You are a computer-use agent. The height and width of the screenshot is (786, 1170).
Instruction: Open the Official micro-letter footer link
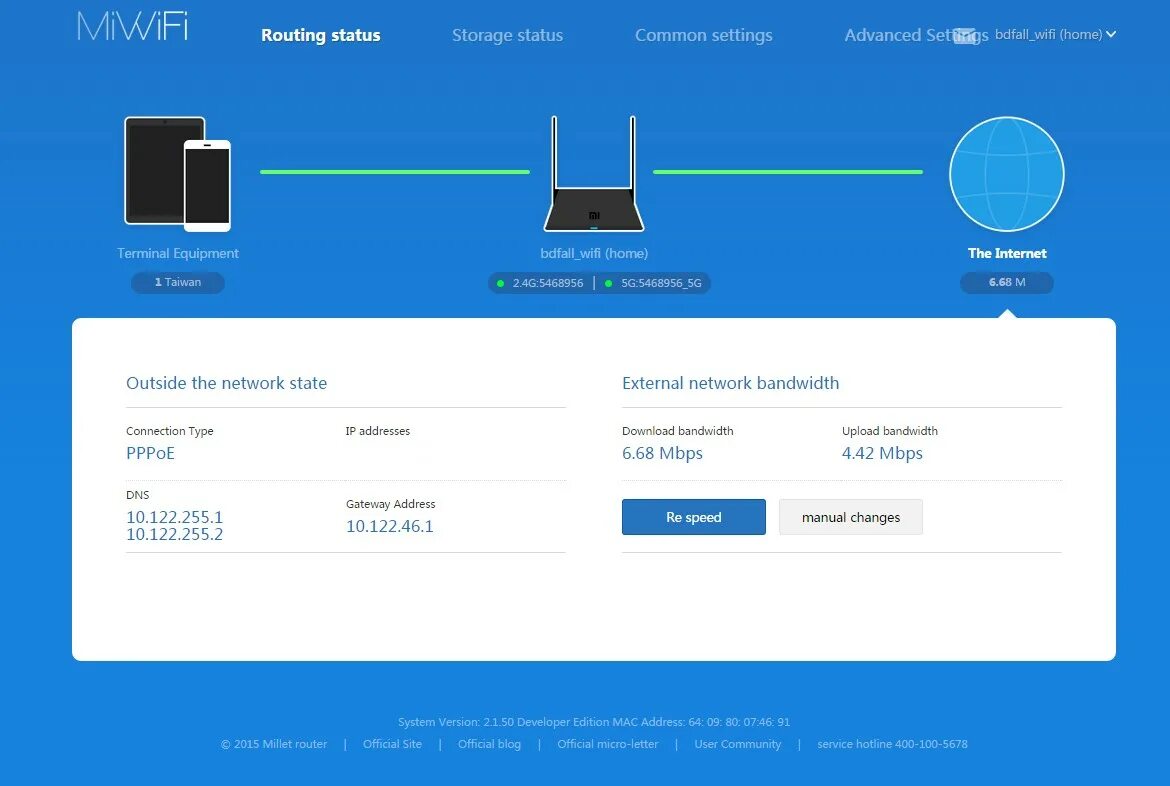coord(608,744)
